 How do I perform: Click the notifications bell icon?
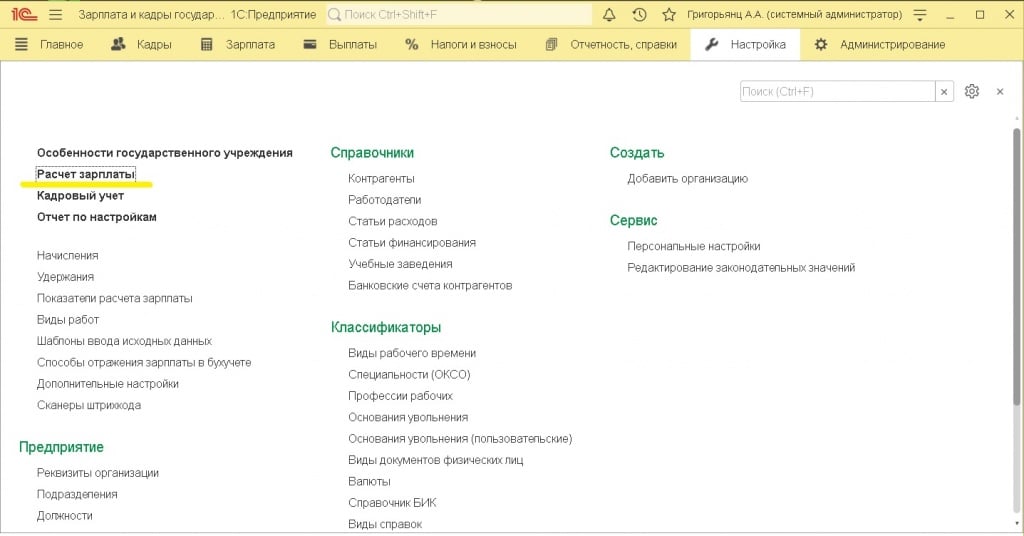point(609,15)
